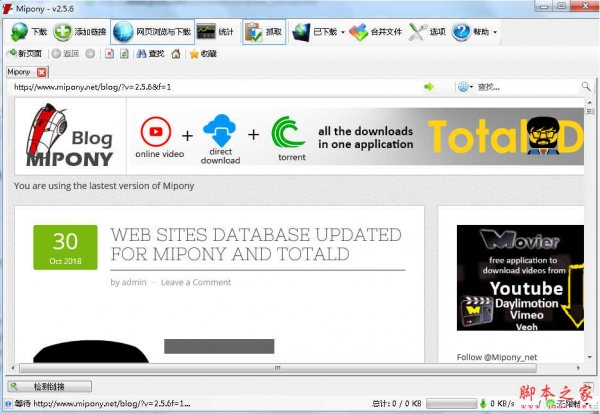
Task: Click the vertical scrollbar down arrow
Action: (x=590, y=357)
